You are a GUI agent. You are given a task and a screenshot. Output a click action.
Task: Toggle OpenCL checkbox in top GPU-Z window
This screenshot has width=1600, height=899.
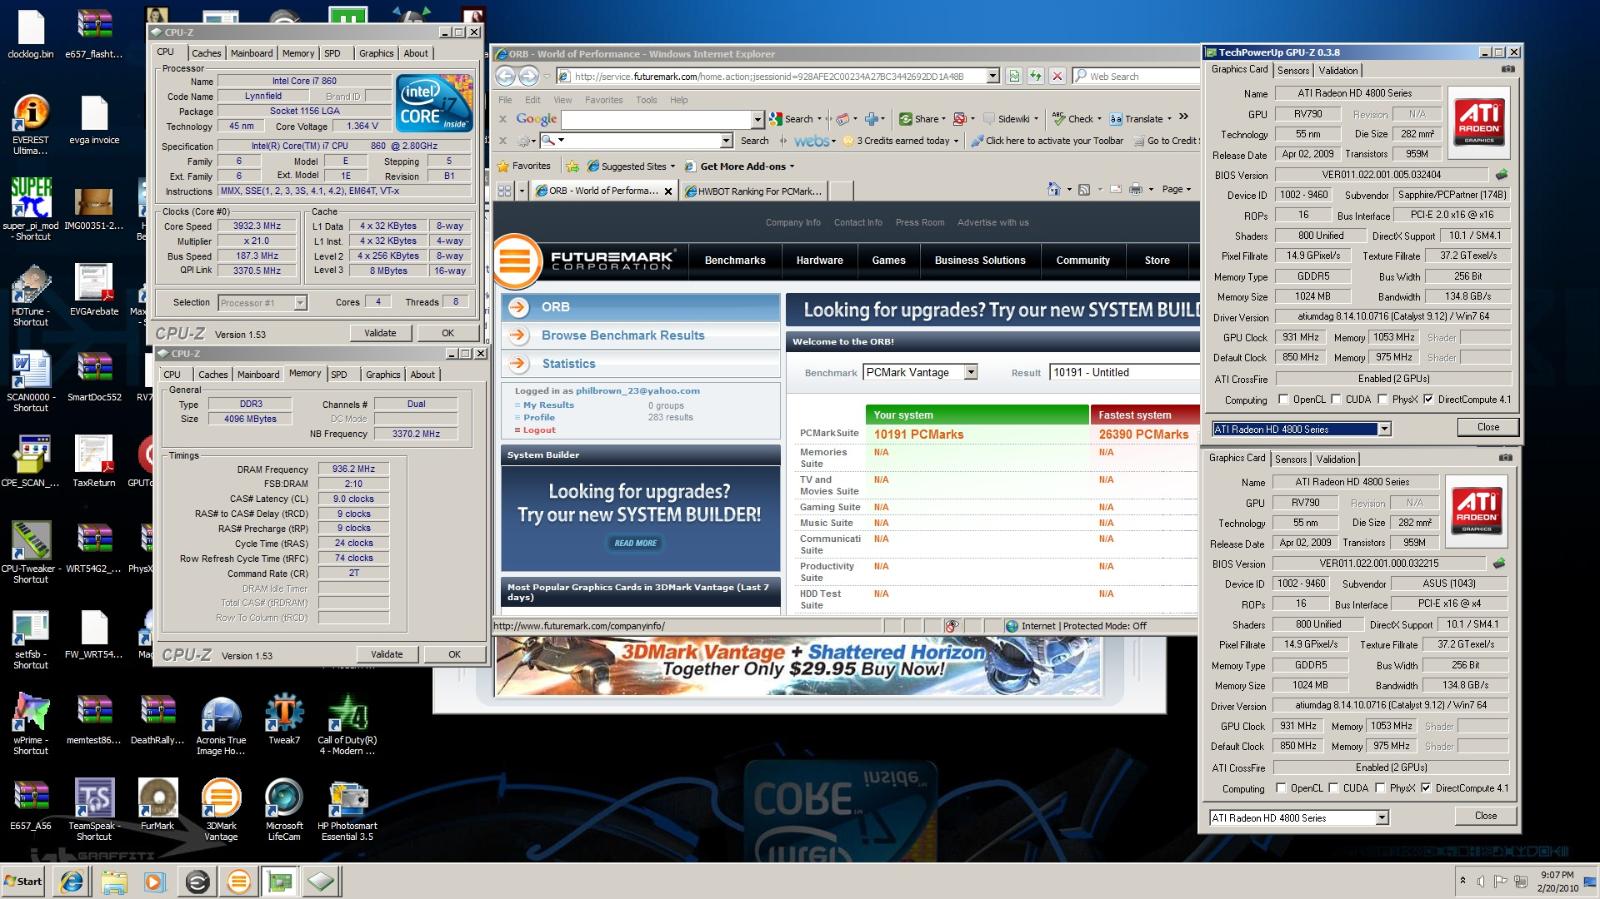[1283, 399]
